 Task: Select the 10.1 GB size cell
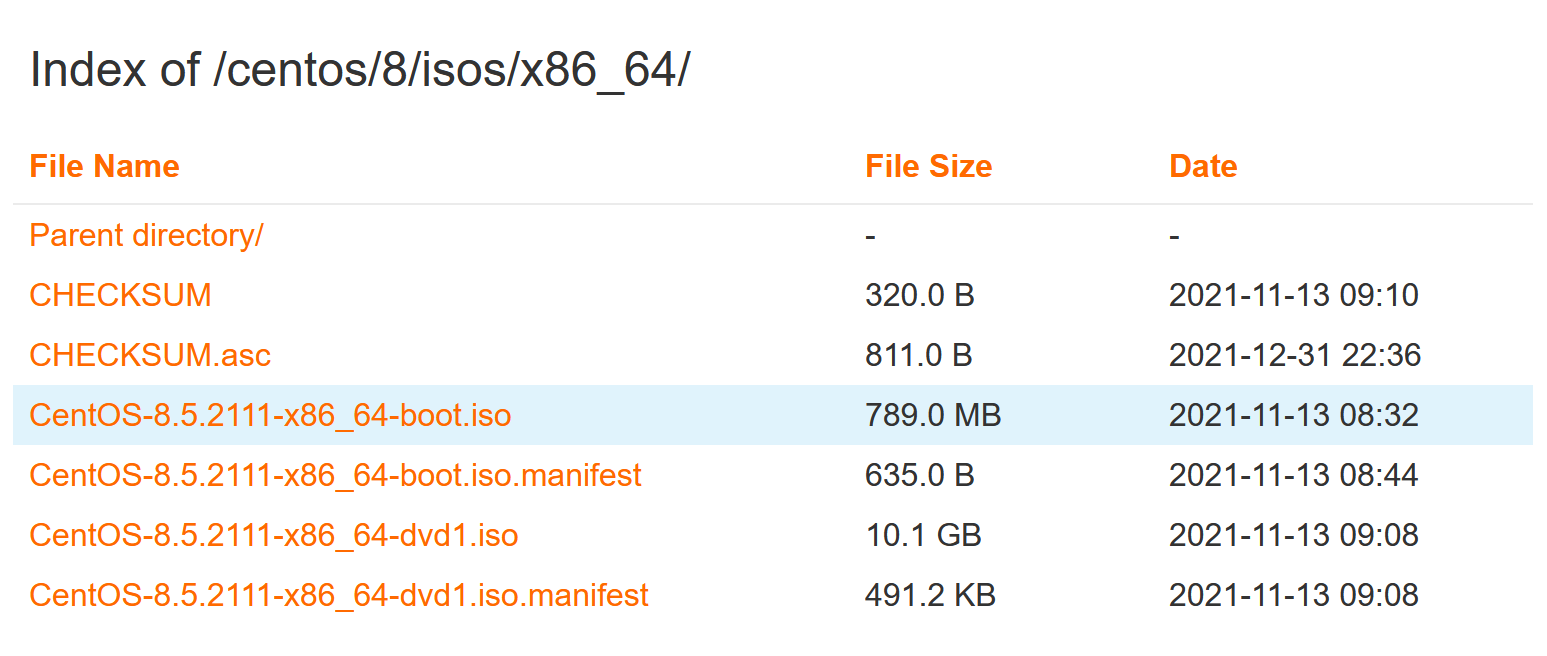click(x=923, y=535)
